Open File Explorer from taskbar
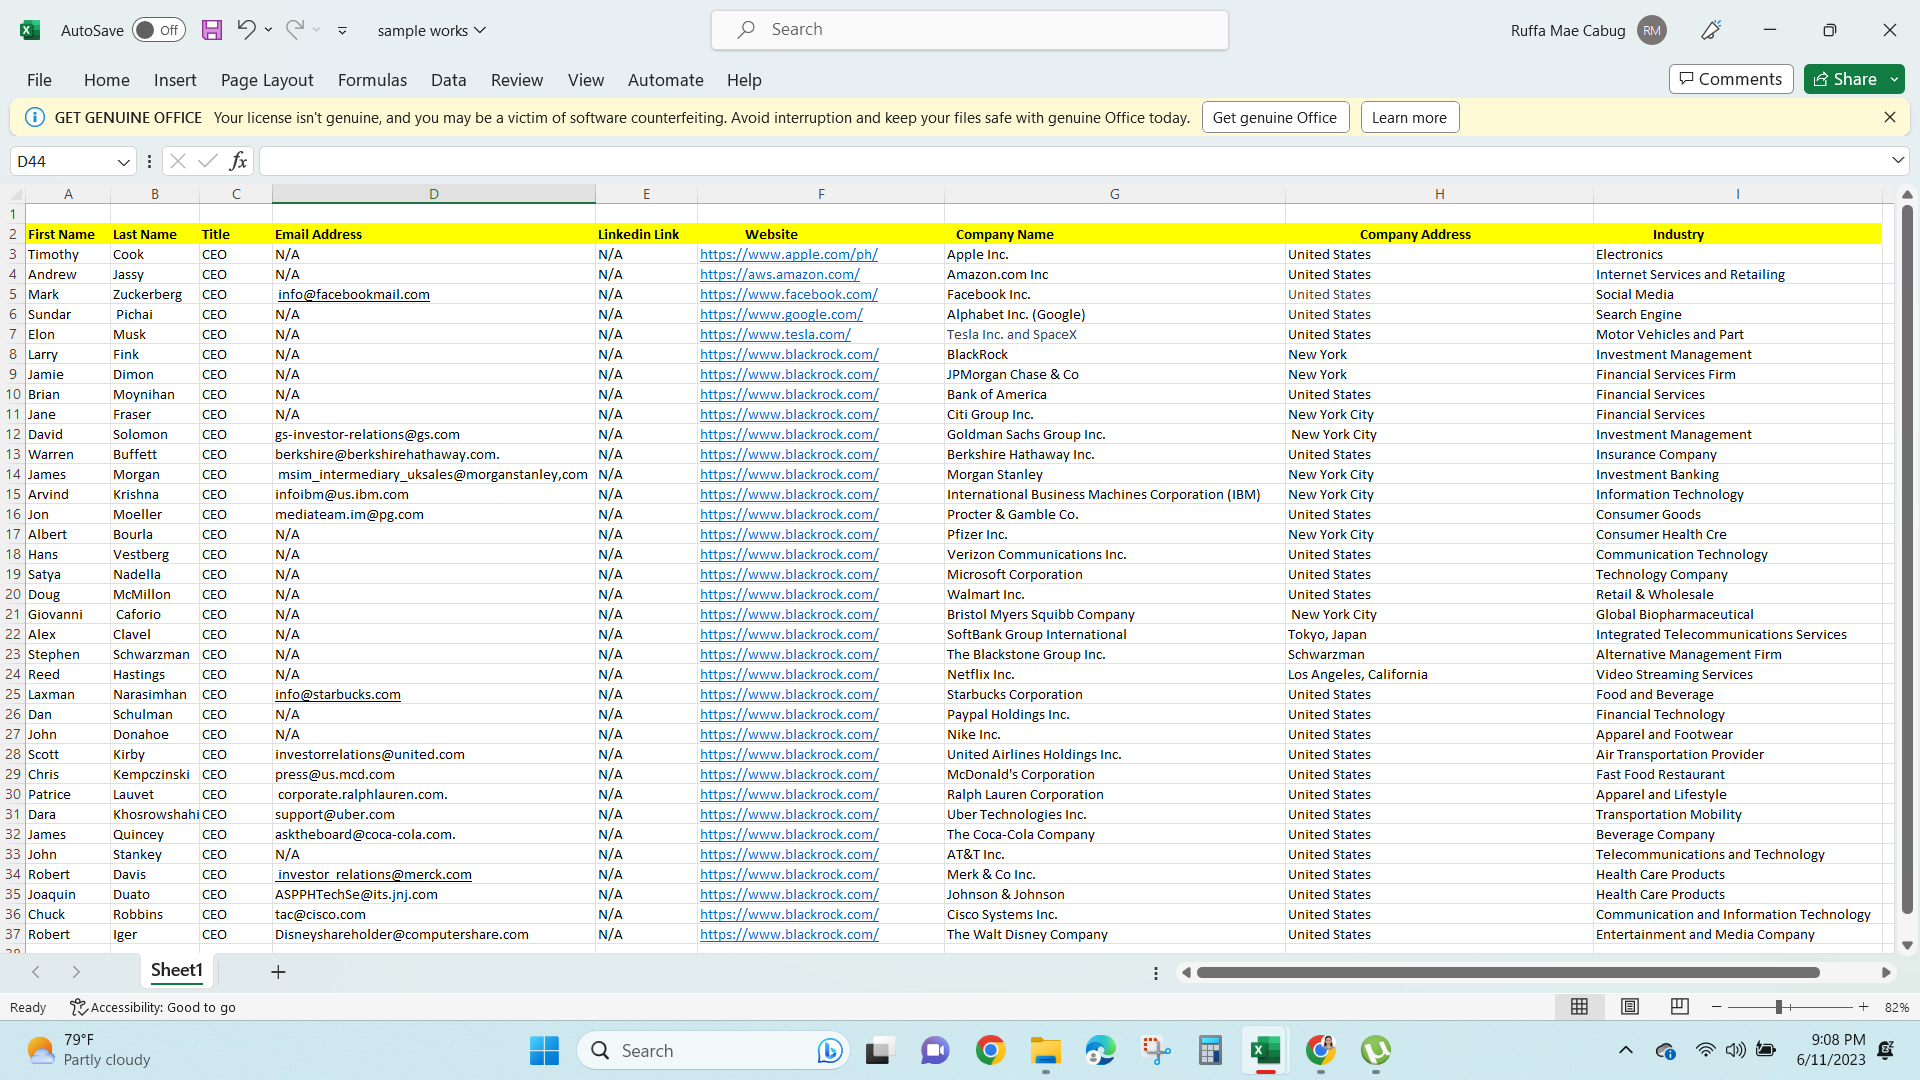The height and width of the screenshot is (1080, 1920). (x=1046, y=1051)
